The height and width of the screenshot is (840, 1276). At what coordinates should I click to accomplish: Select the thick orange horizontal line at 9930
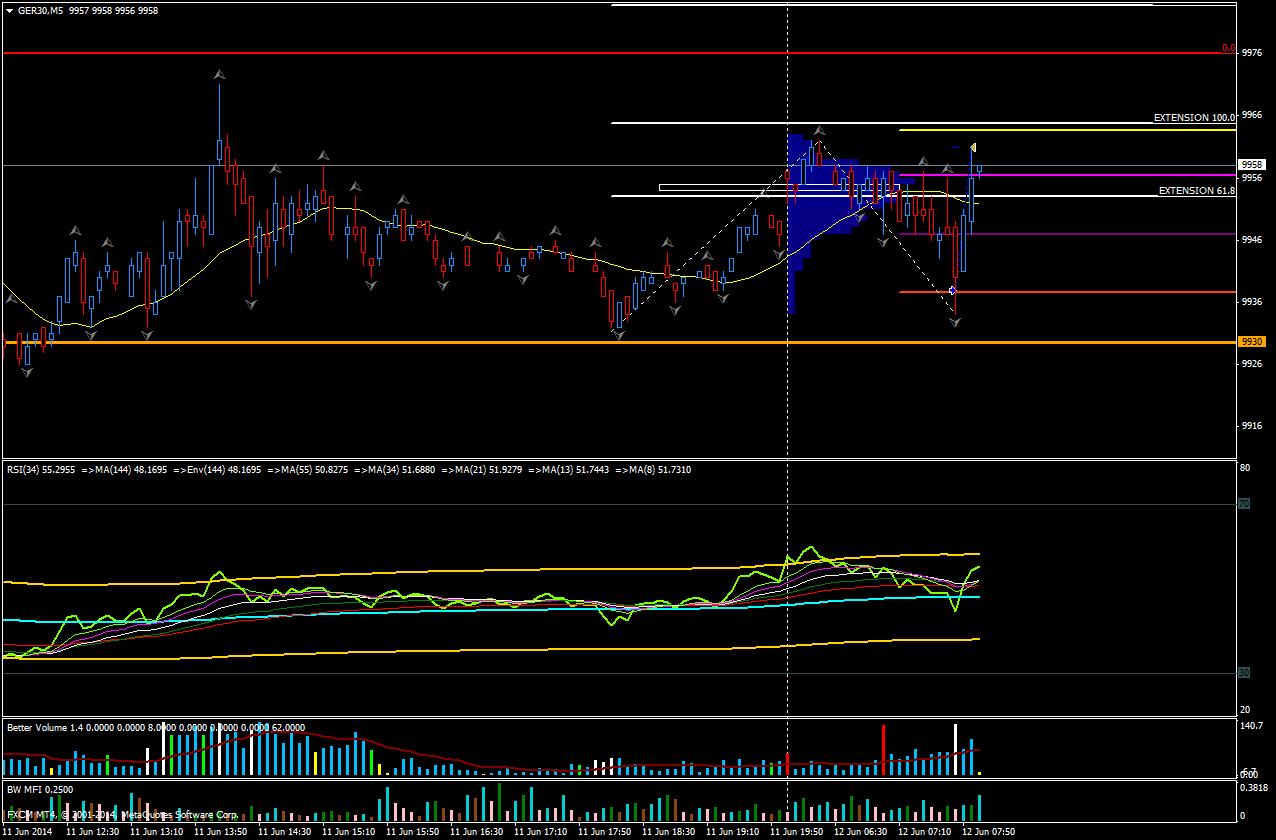pyautogui.click(x=400, y=342)
